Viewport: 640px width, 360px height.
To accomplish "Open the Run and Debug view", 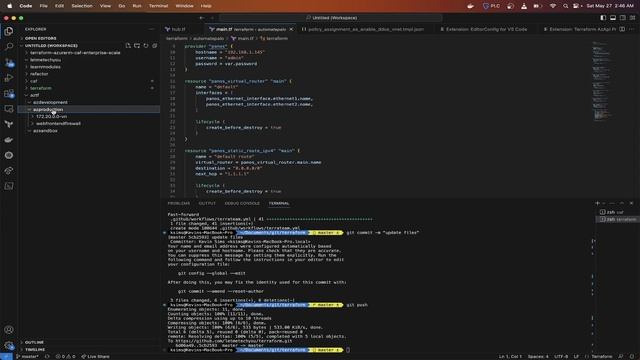I will coord(9,78).
